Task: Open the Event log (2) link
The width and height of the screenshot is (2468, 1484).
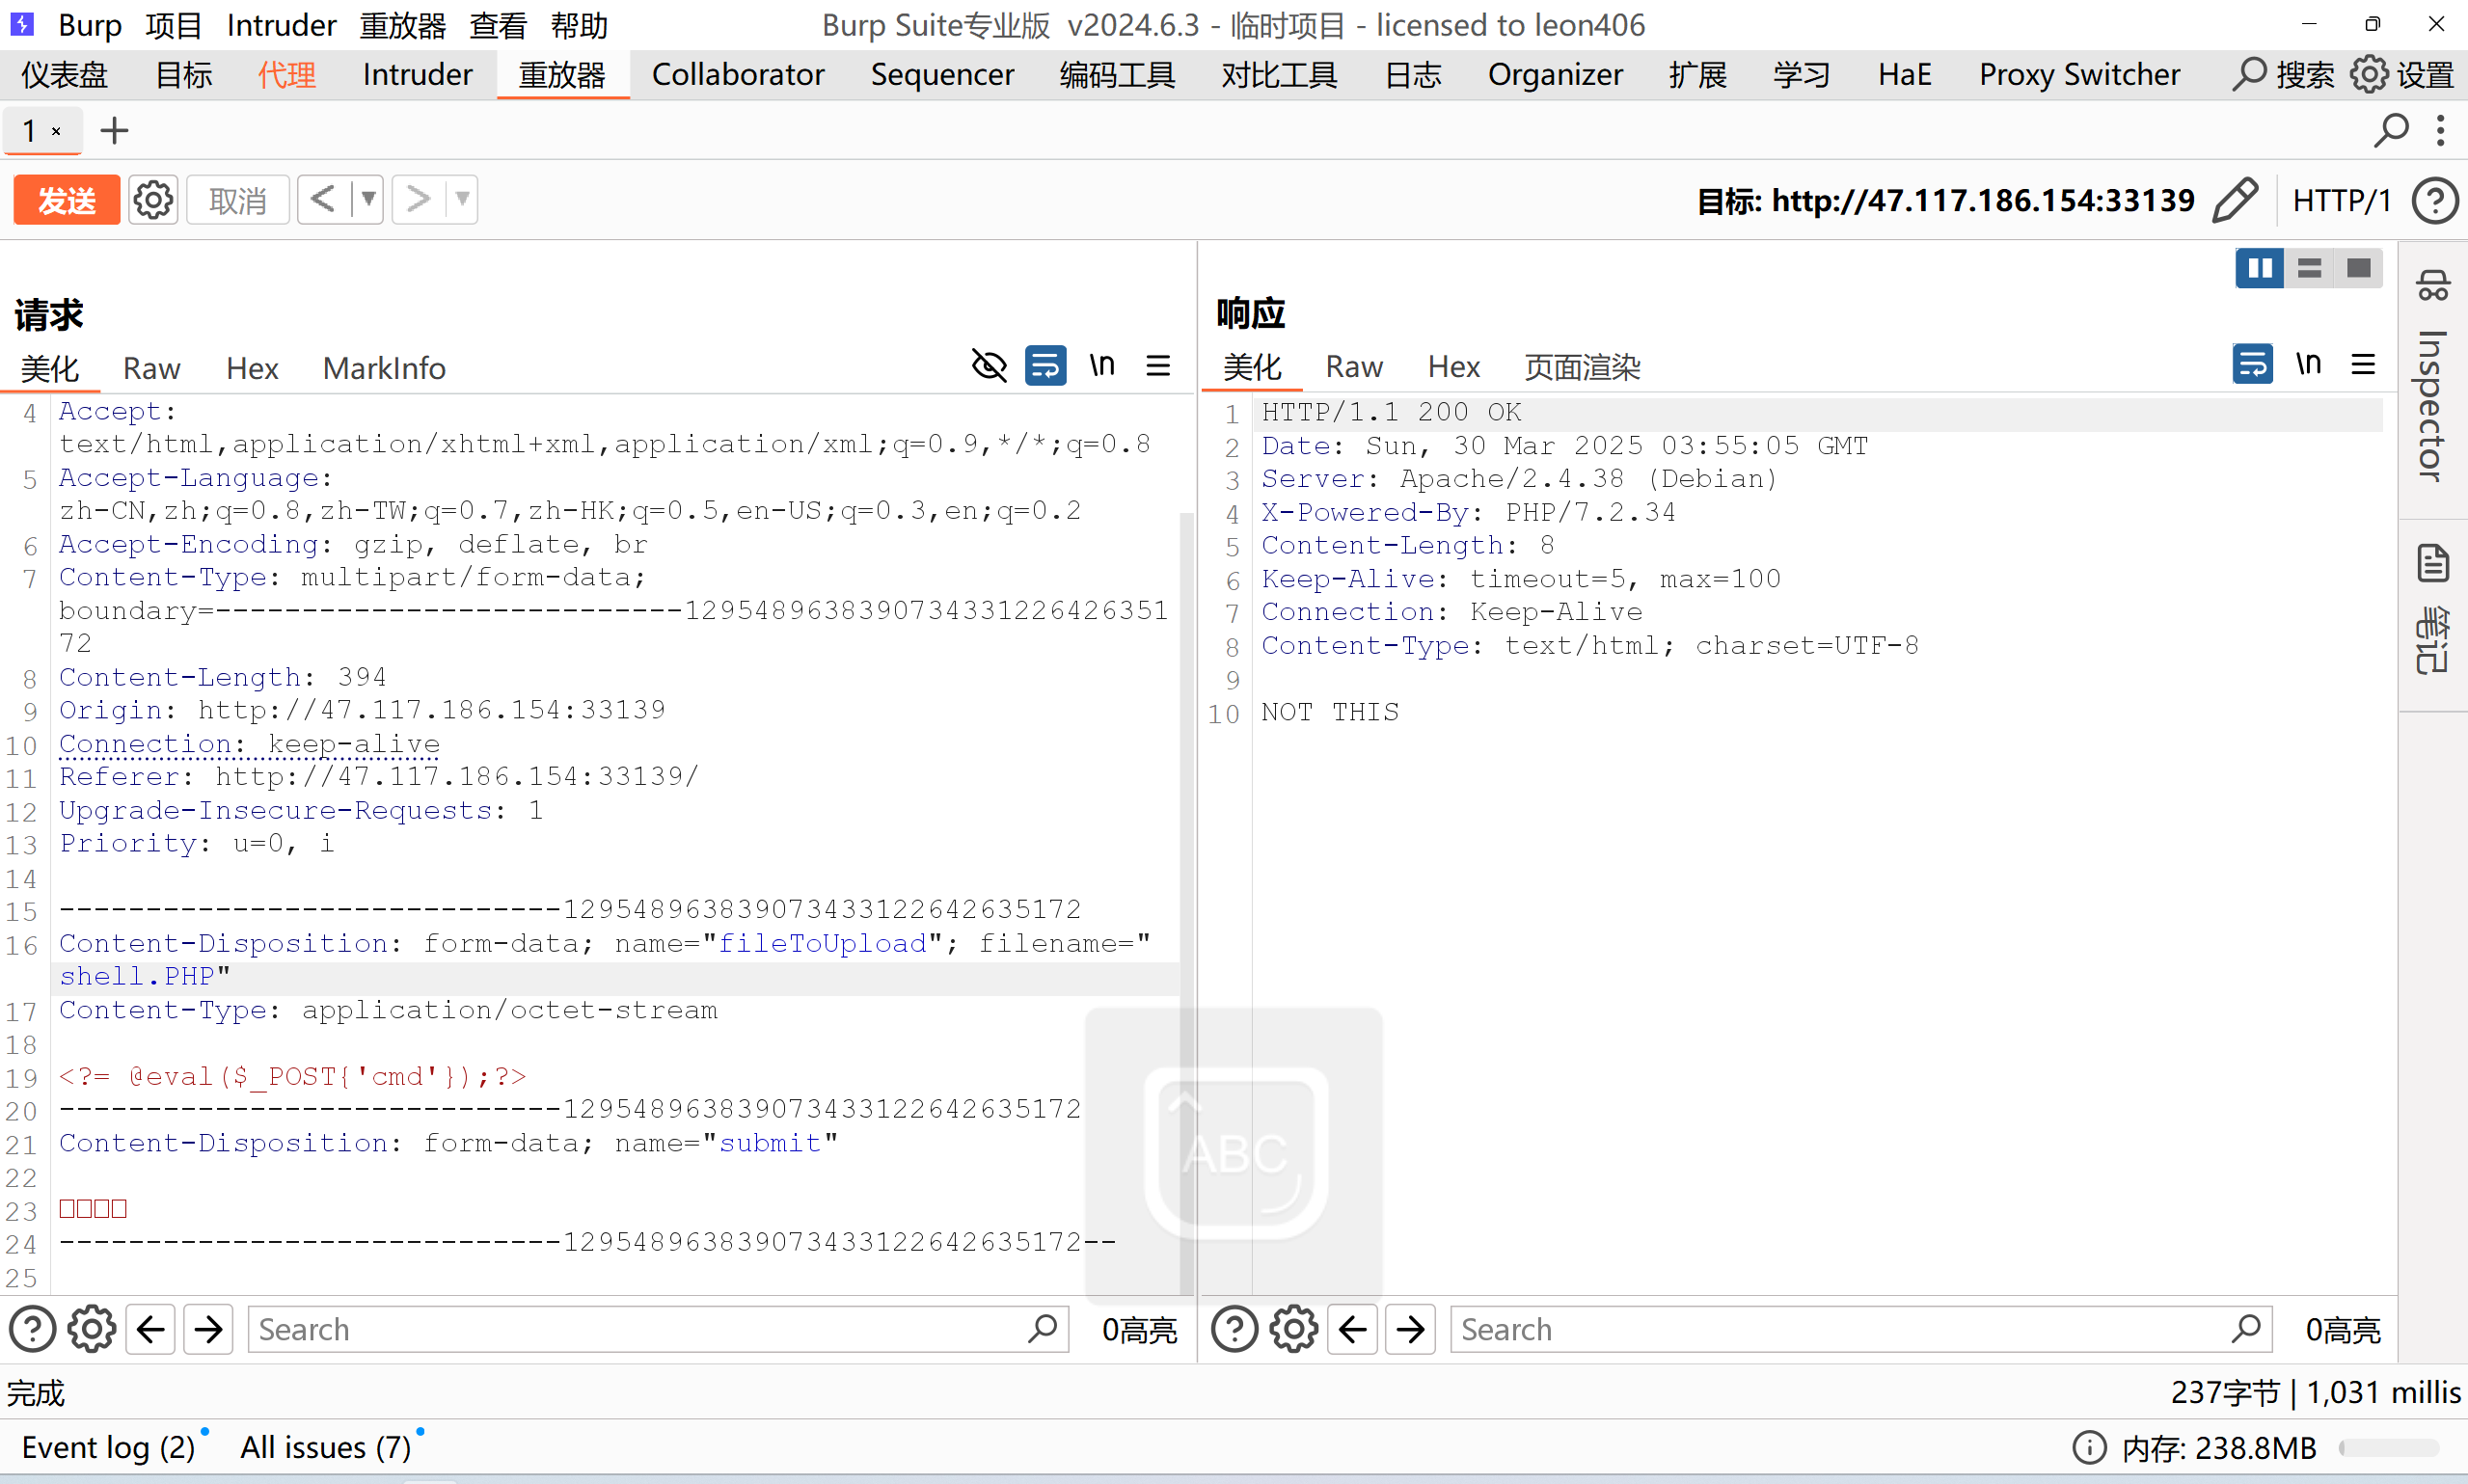Action: click(x=108, y=1447)
